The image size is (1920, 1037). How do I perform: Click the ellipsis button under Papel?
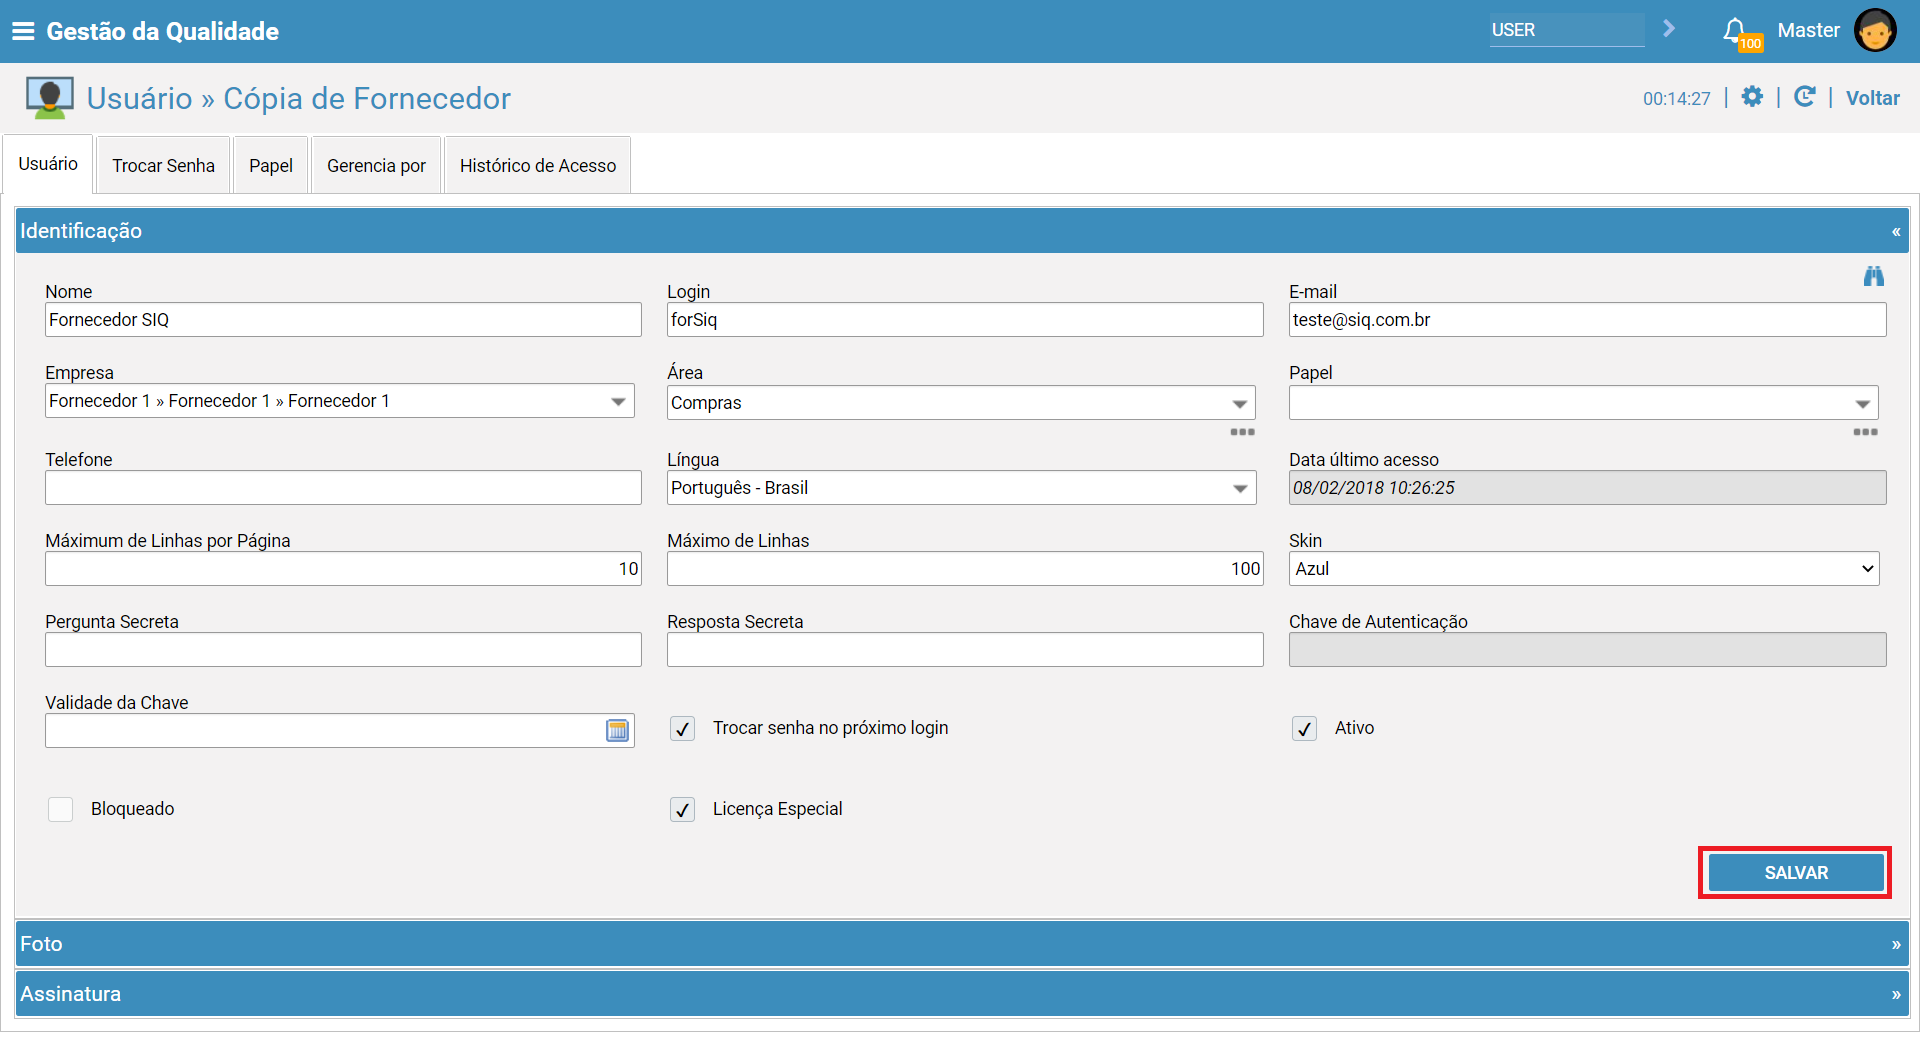pyautogui.click(x=1865, y=432)
